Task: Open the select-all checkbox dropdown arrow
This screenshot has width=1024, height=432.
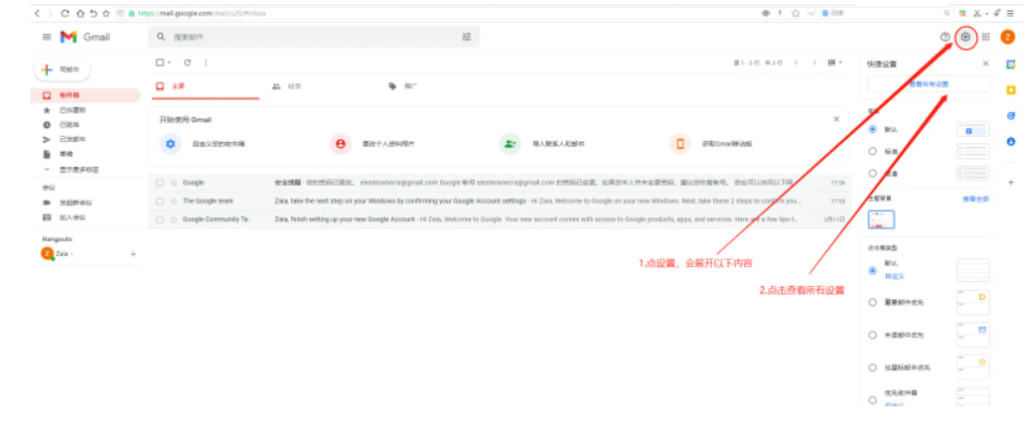Action: pyautogui.click(x=170, y=62)
